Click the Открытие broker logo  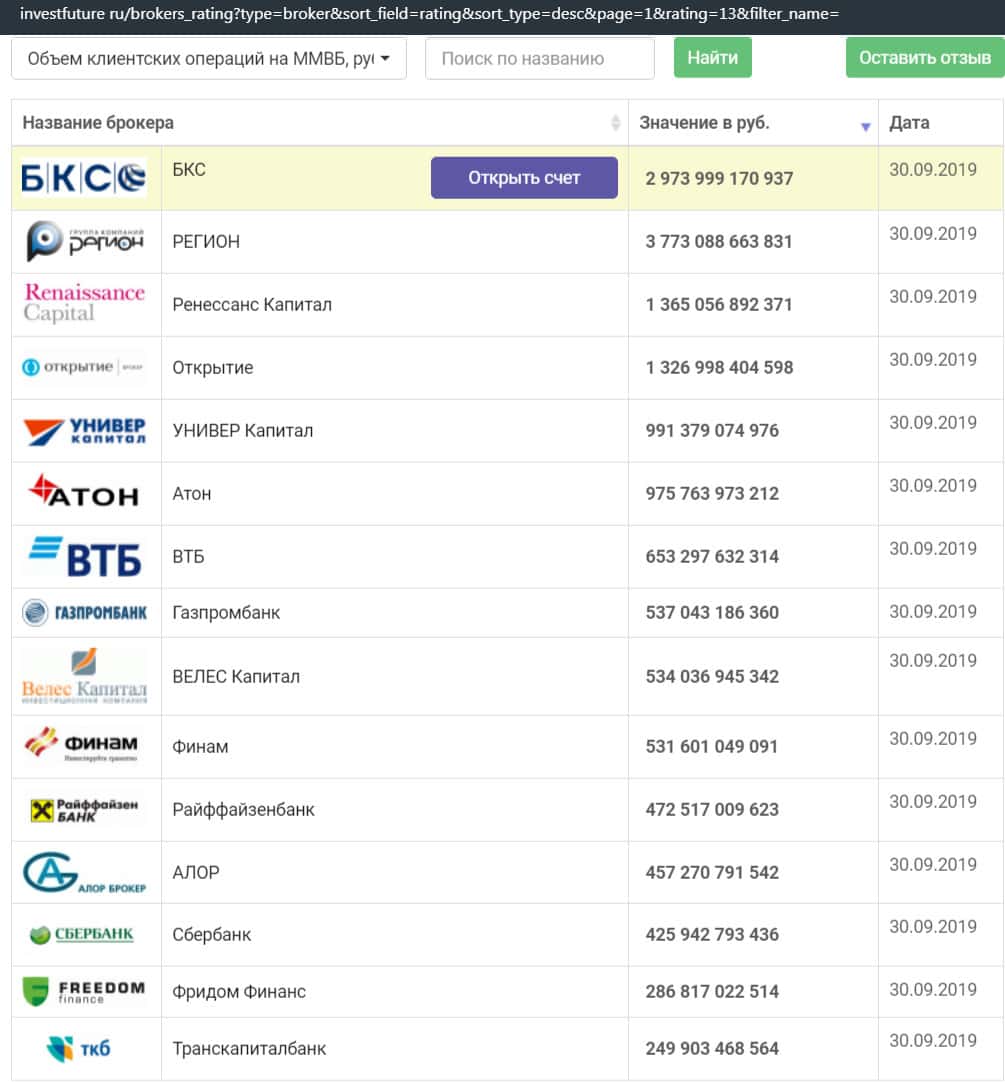pyautogui.click(x=83, y=367)
